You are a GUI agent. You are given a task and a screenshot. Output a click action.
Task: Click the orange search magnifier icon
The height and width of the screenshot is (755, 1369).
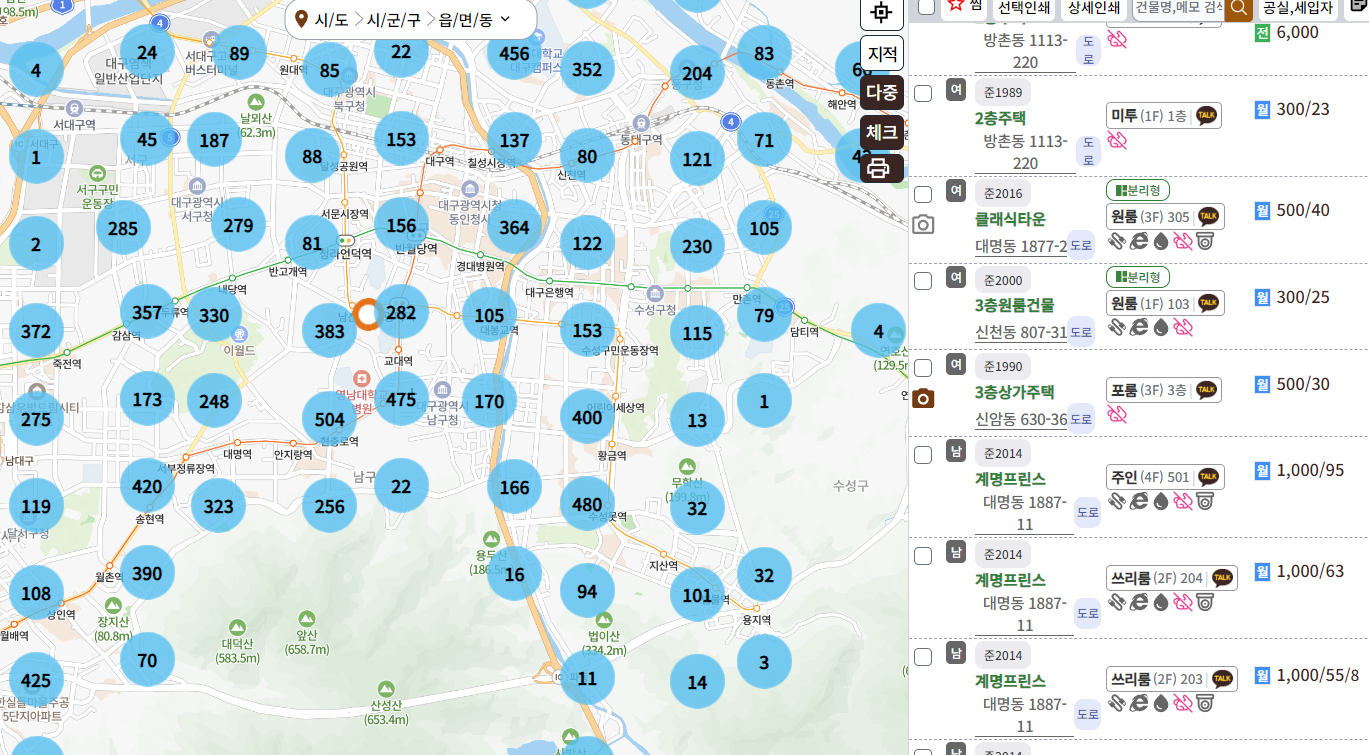click(x=1239, y=7)
